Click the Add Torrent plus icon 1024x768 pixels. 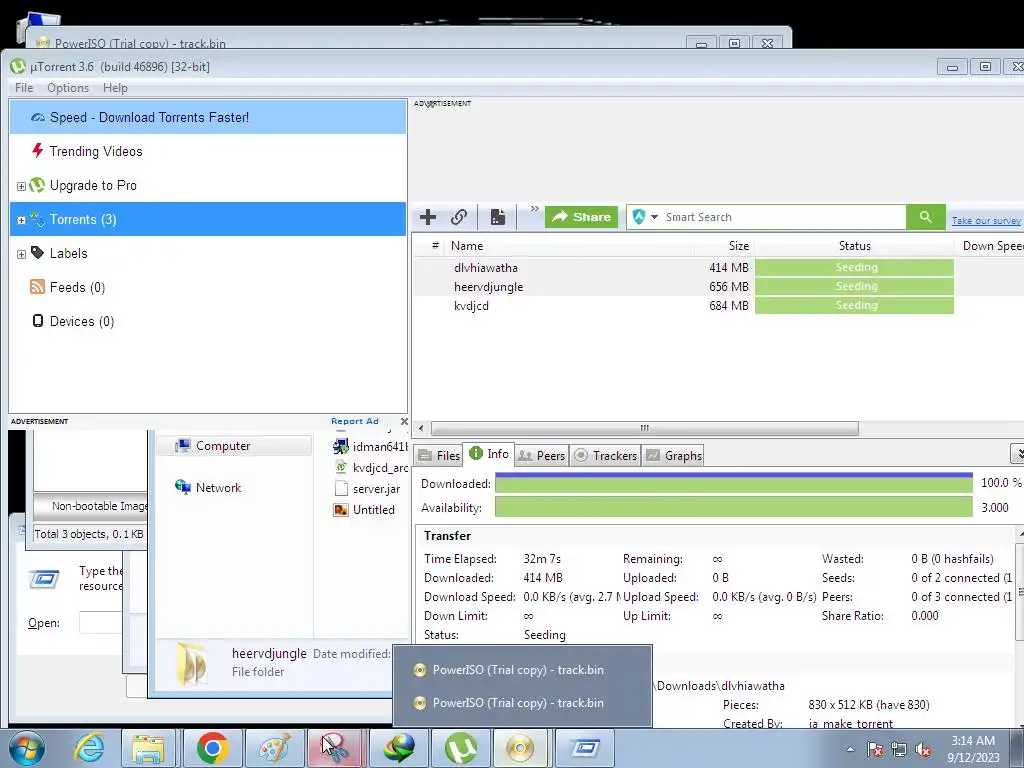pos(428,217)
